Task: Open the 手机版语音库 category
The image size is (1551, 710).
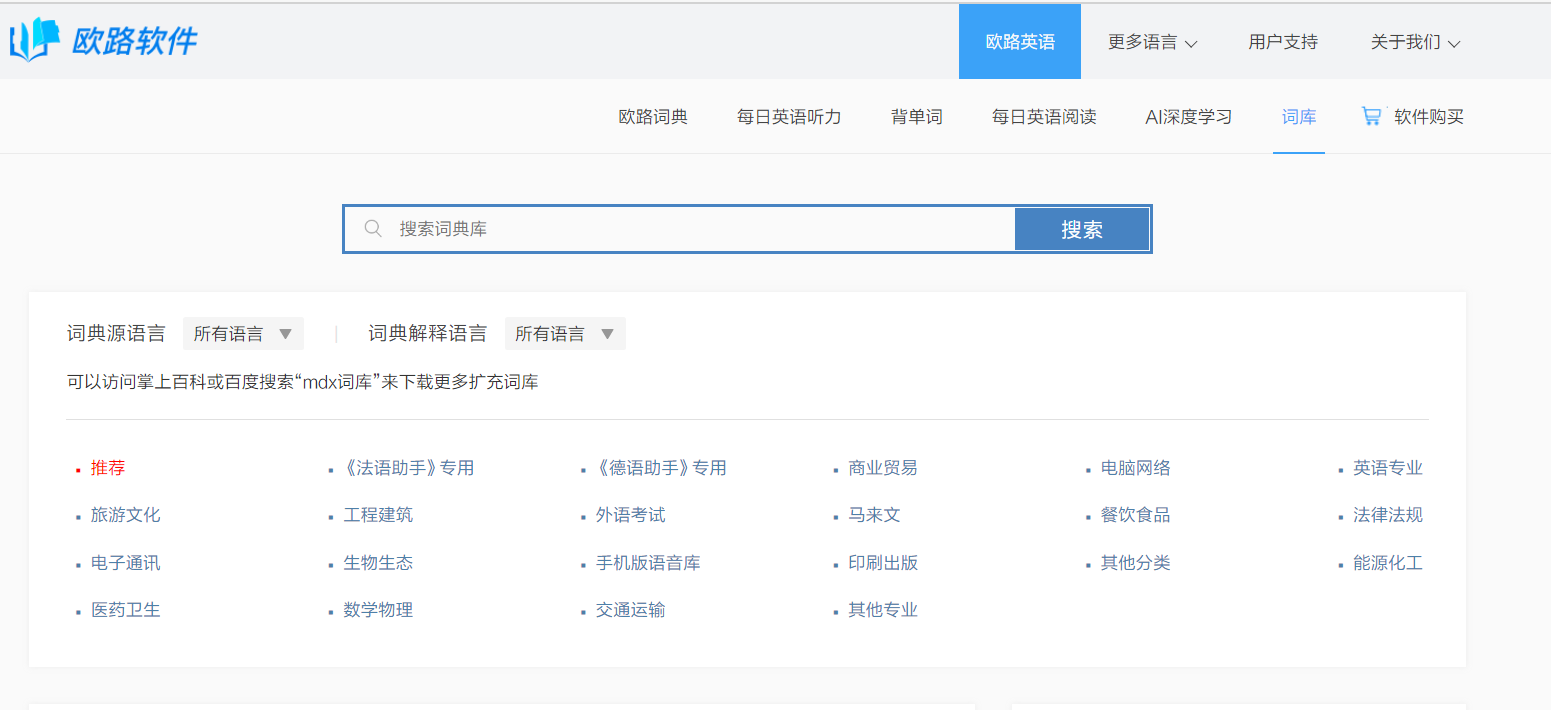Action: click(x=648, y=563)
